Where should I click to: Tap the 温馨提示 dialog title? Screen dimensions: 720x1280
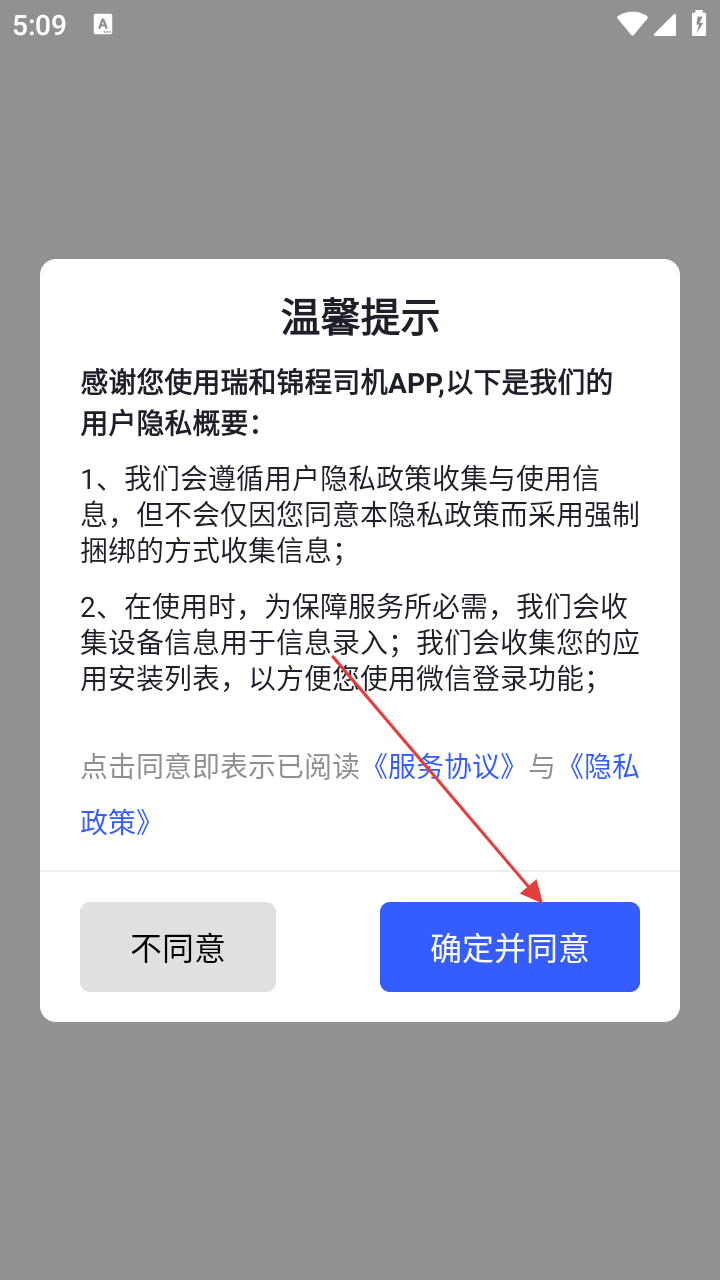360,318
